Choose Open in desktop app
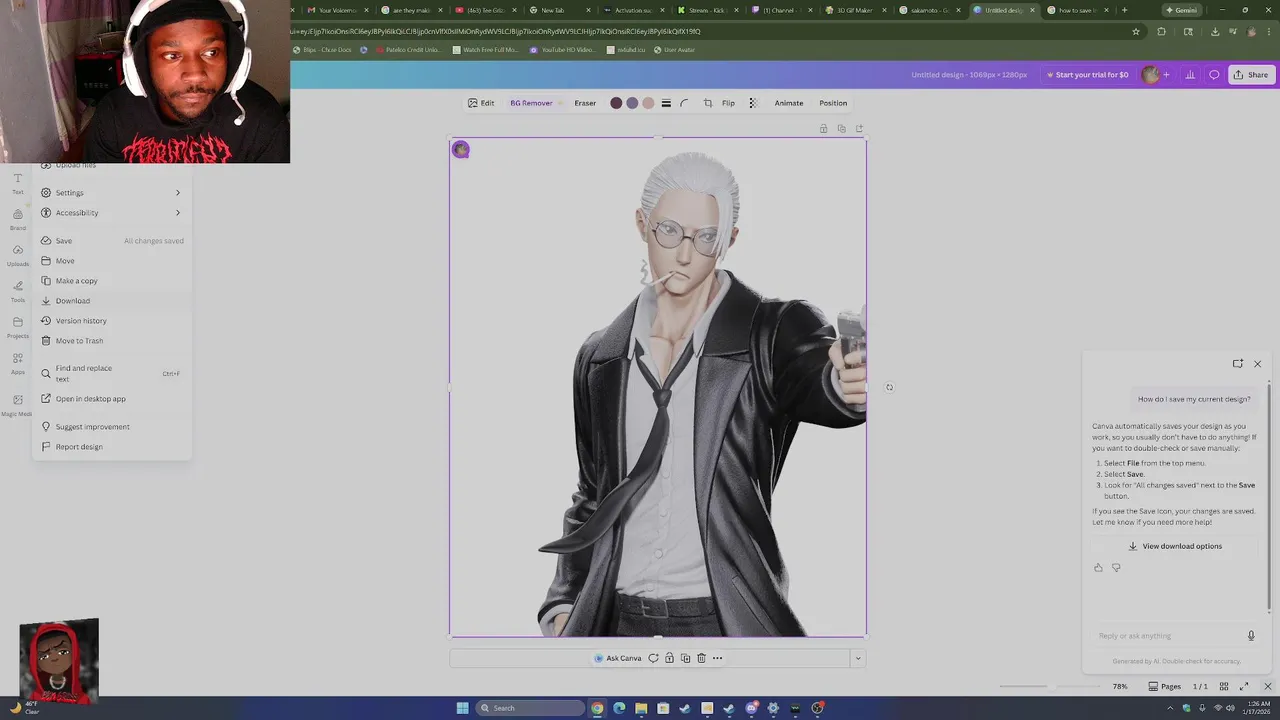The height and width of the screenshot is (720, 1280). click(111, 399)
